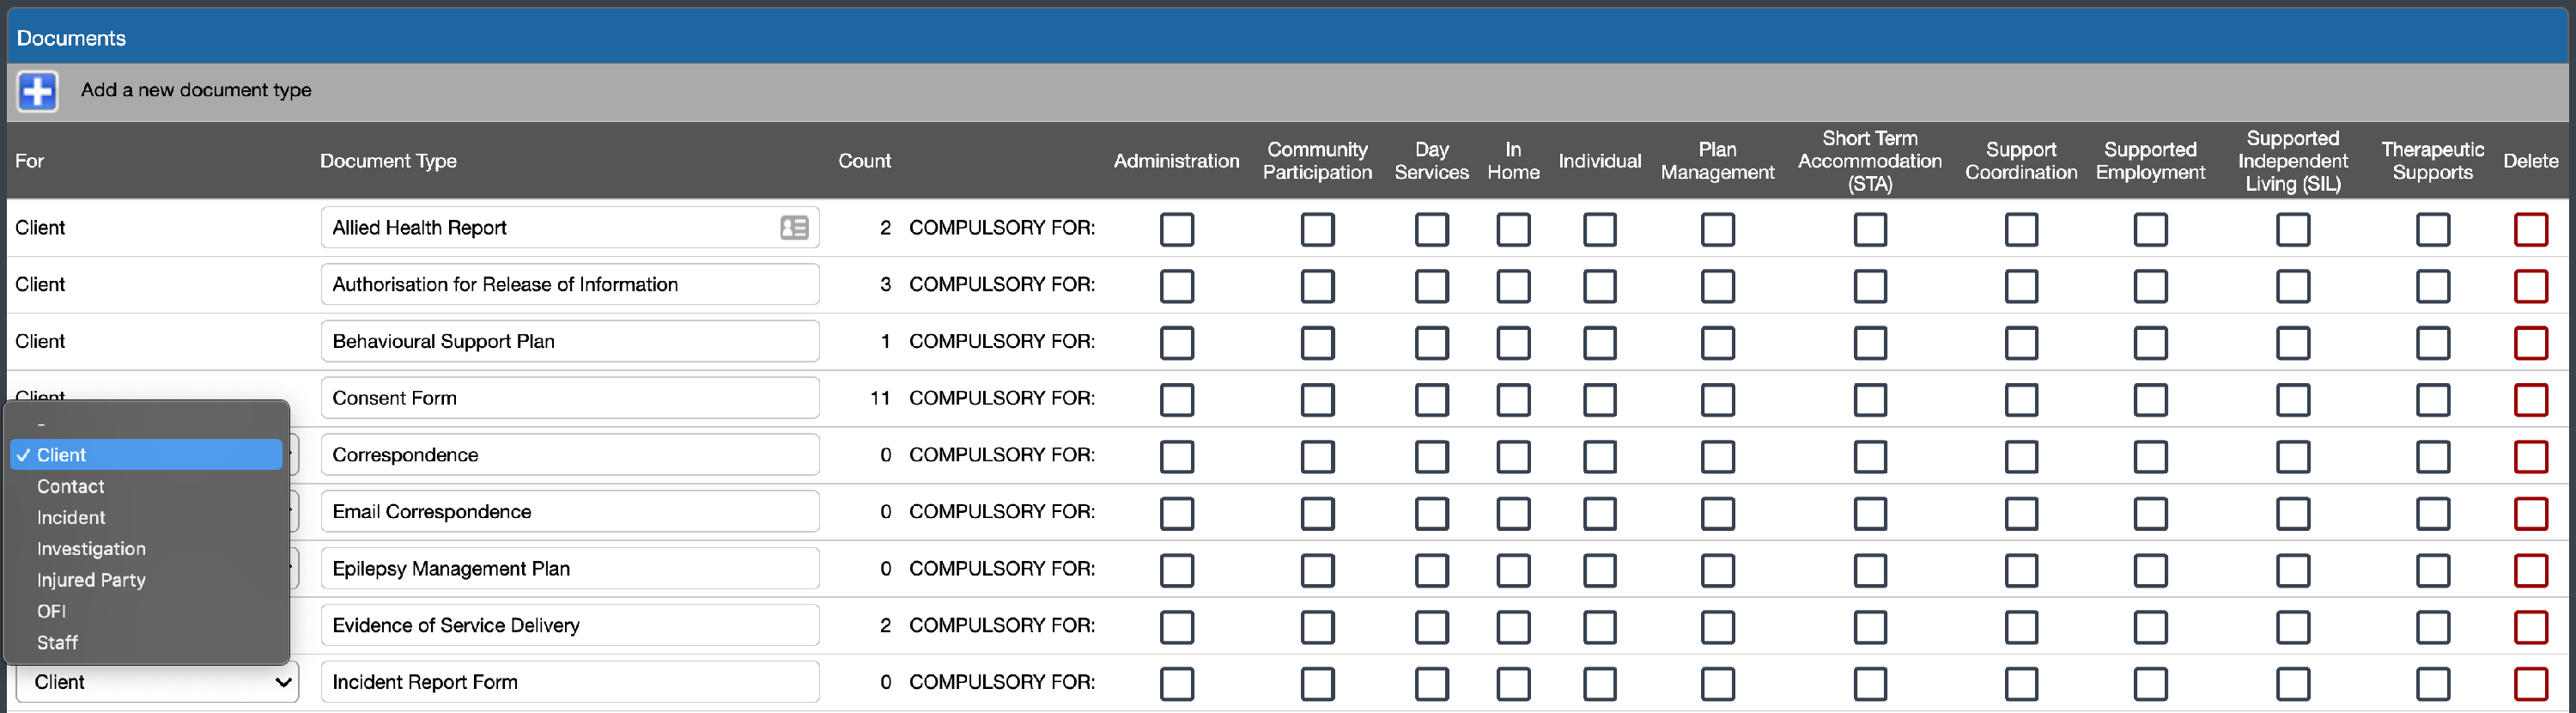Click the Document Type column header
2576x713 pixels.
388,161
